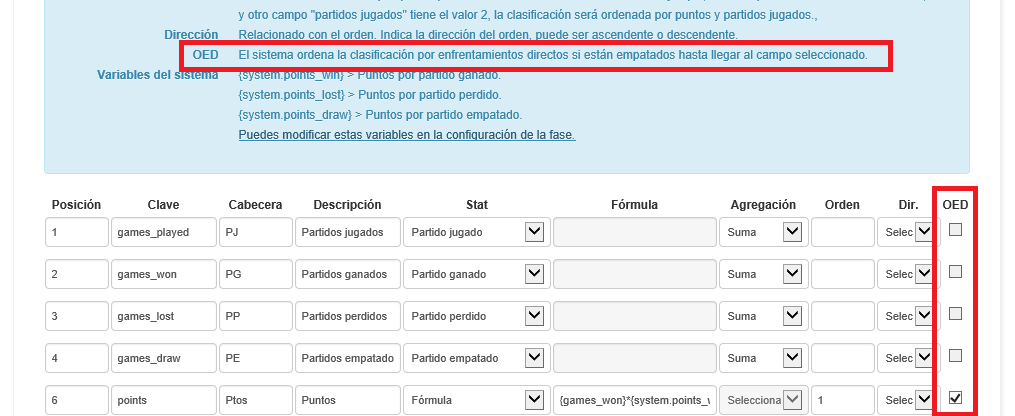Image resolution: width=1015 pixels, height=416 pixels.
Task: Click the games_played Clave input field
Action: click(163, 232)
